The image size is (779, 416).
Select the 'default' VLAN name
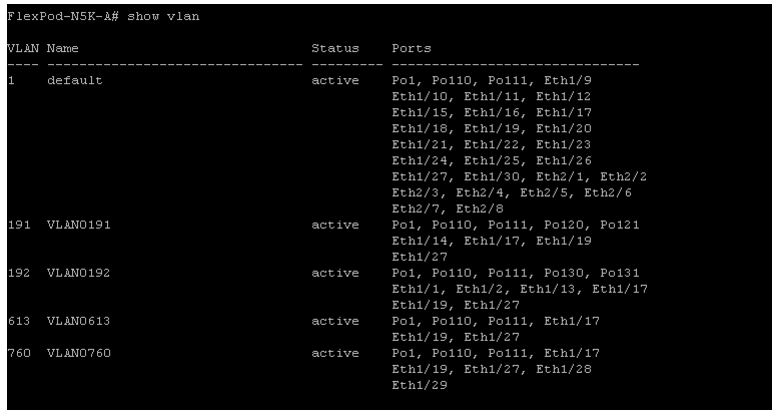click(x=75, y=81)
